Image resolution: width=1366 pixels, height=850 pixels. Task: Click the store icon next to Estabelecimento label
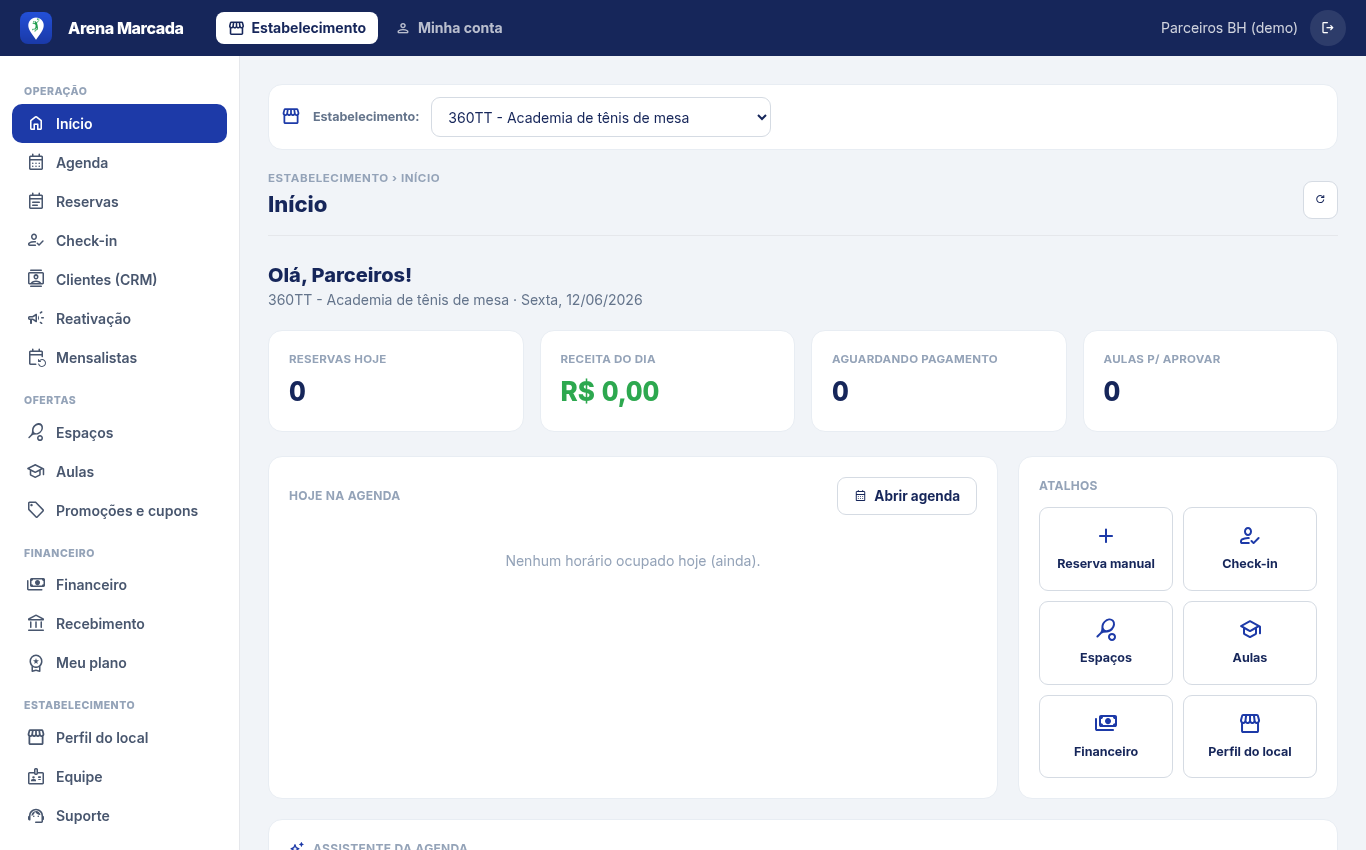pyautogui.click(x=291, y=116)
